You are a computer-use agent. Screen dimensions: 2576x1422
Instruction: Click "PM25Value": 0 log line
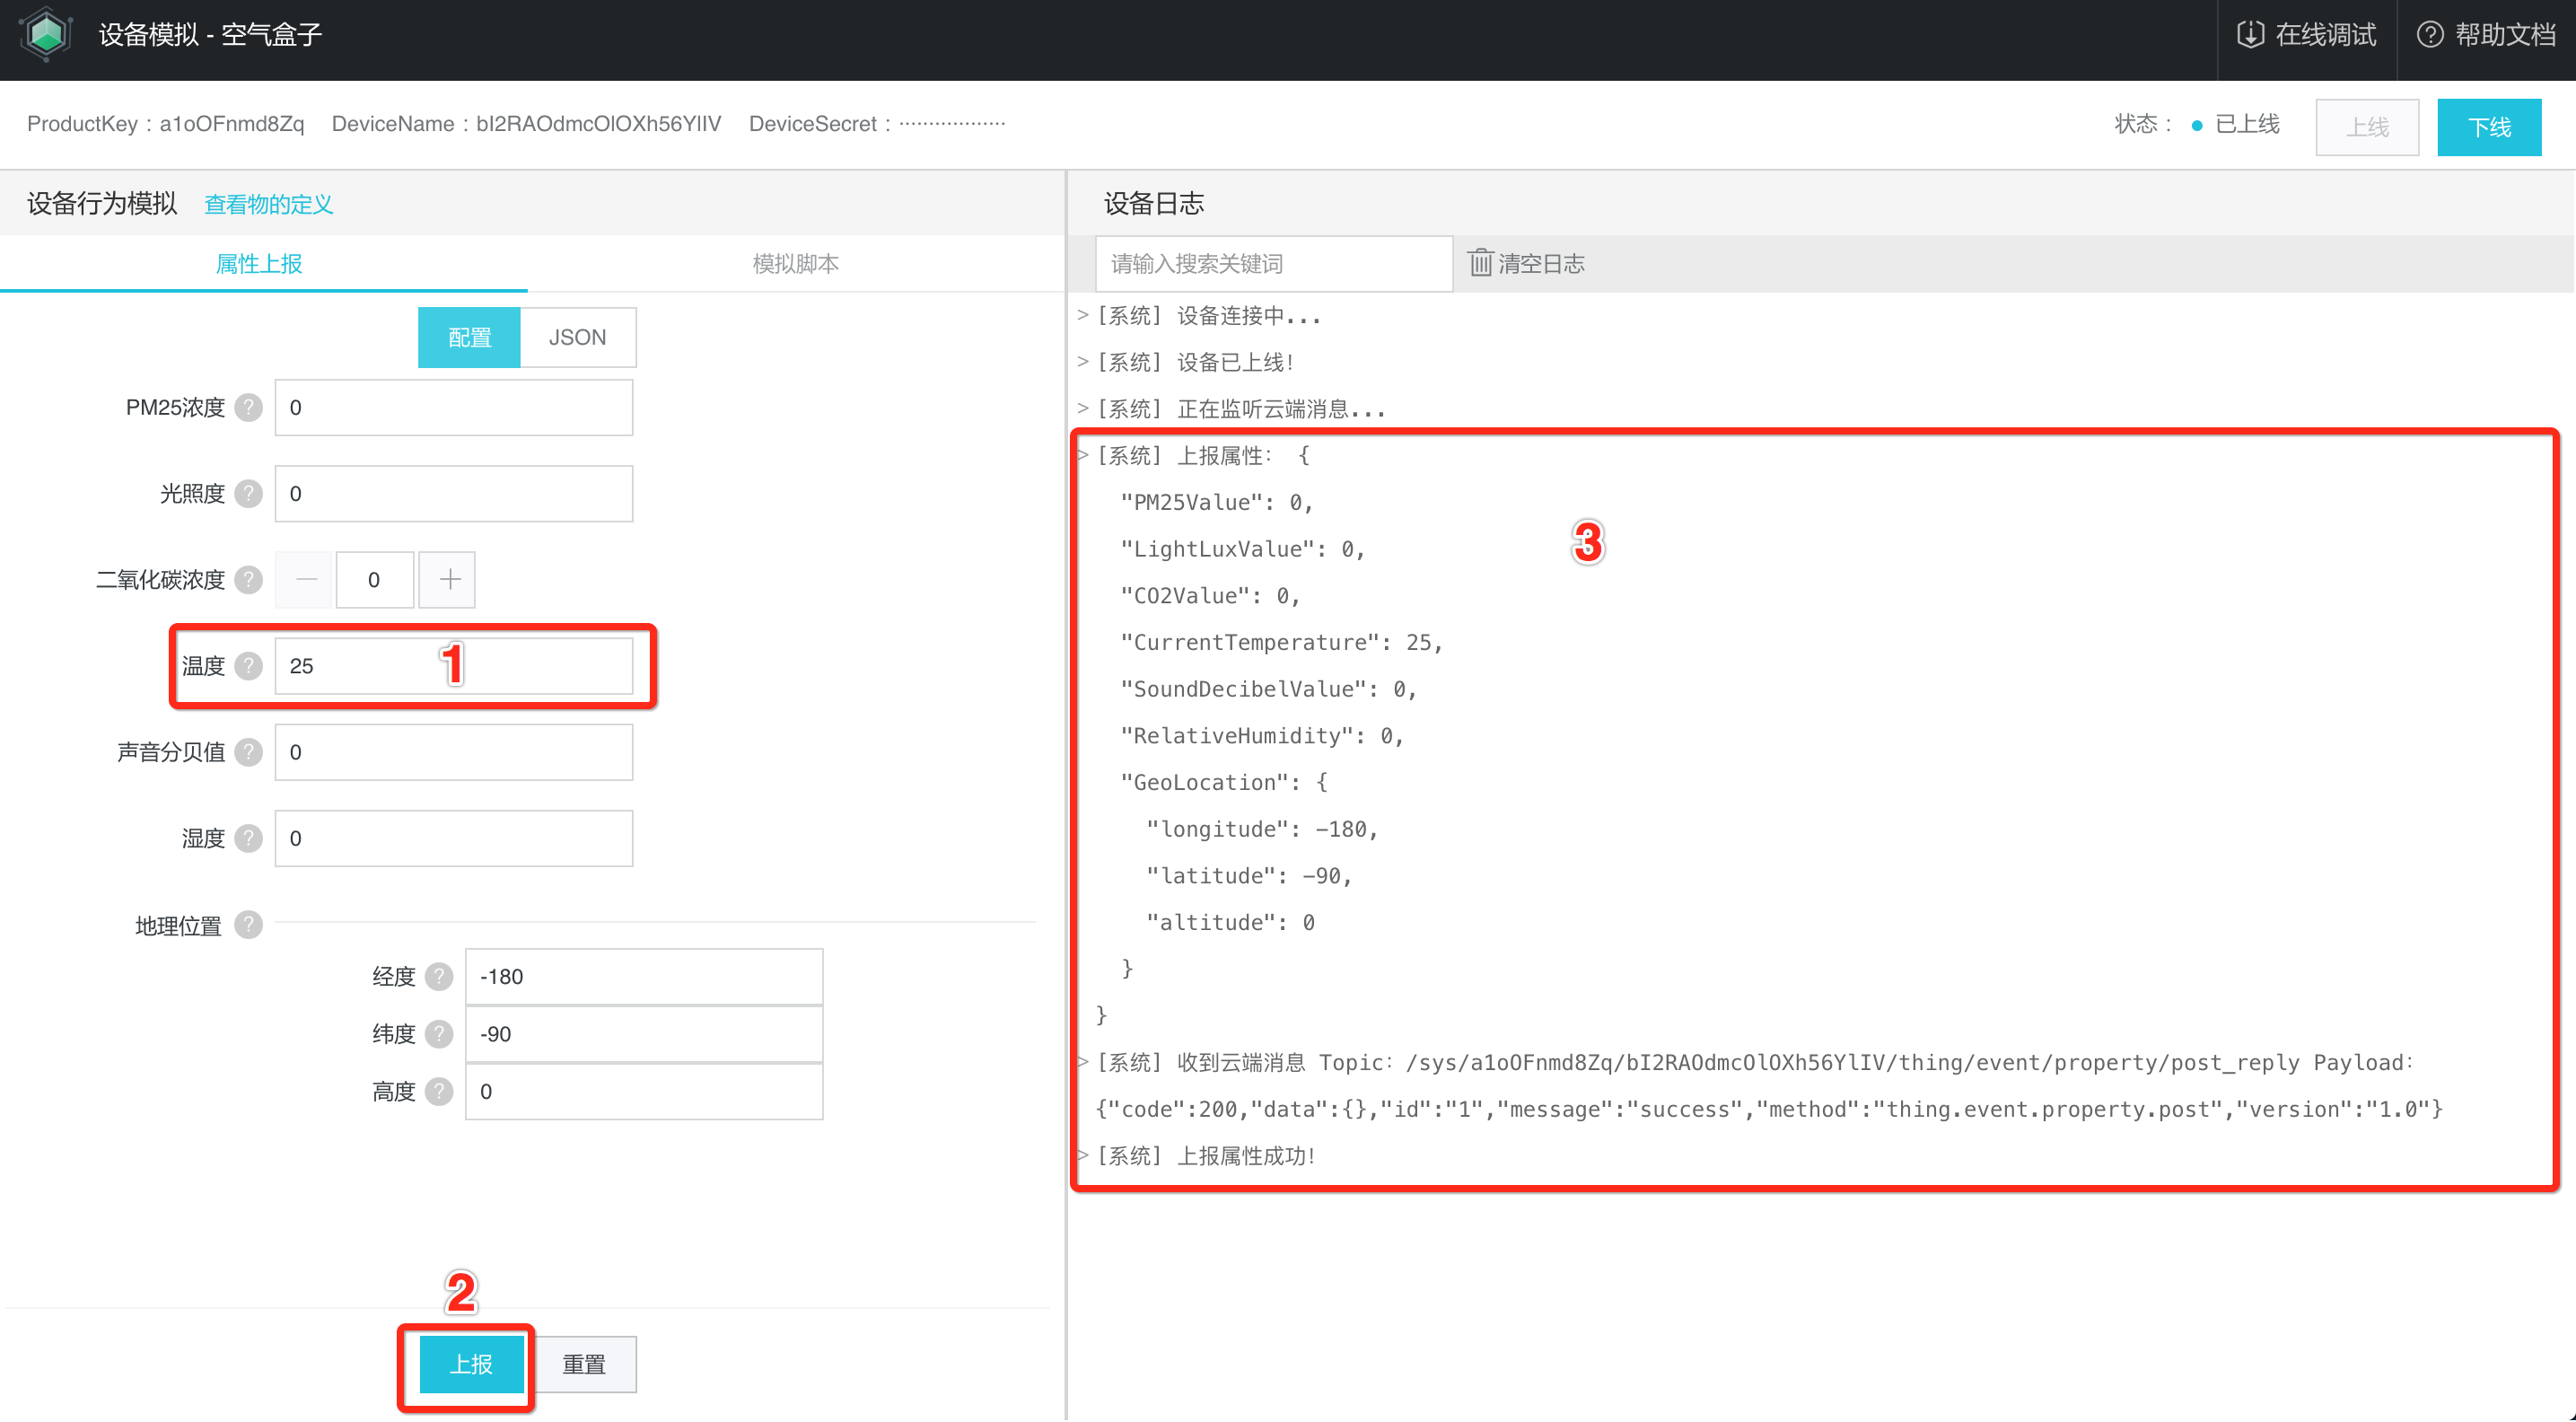pos(1217,502)
